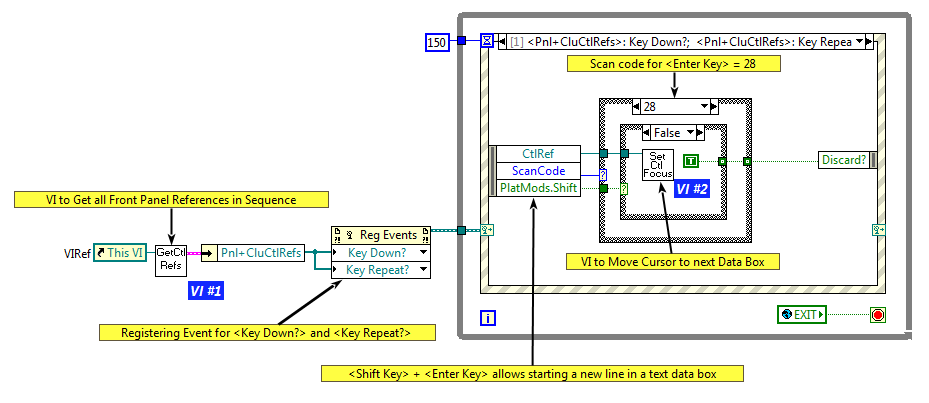Go to previous case of 28 structure
This screenshot has width=929, height=403.
[637, 107]
